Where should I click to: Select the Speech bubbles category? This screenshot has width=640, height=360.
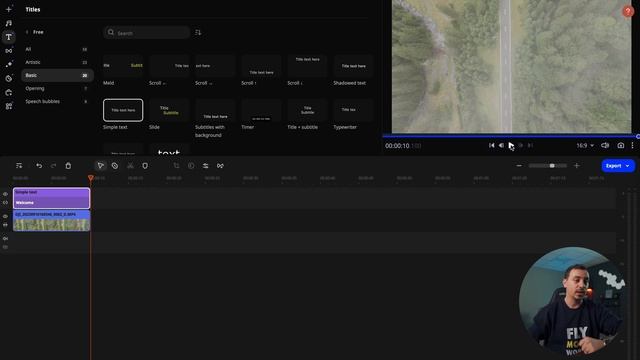coord(57,101)
